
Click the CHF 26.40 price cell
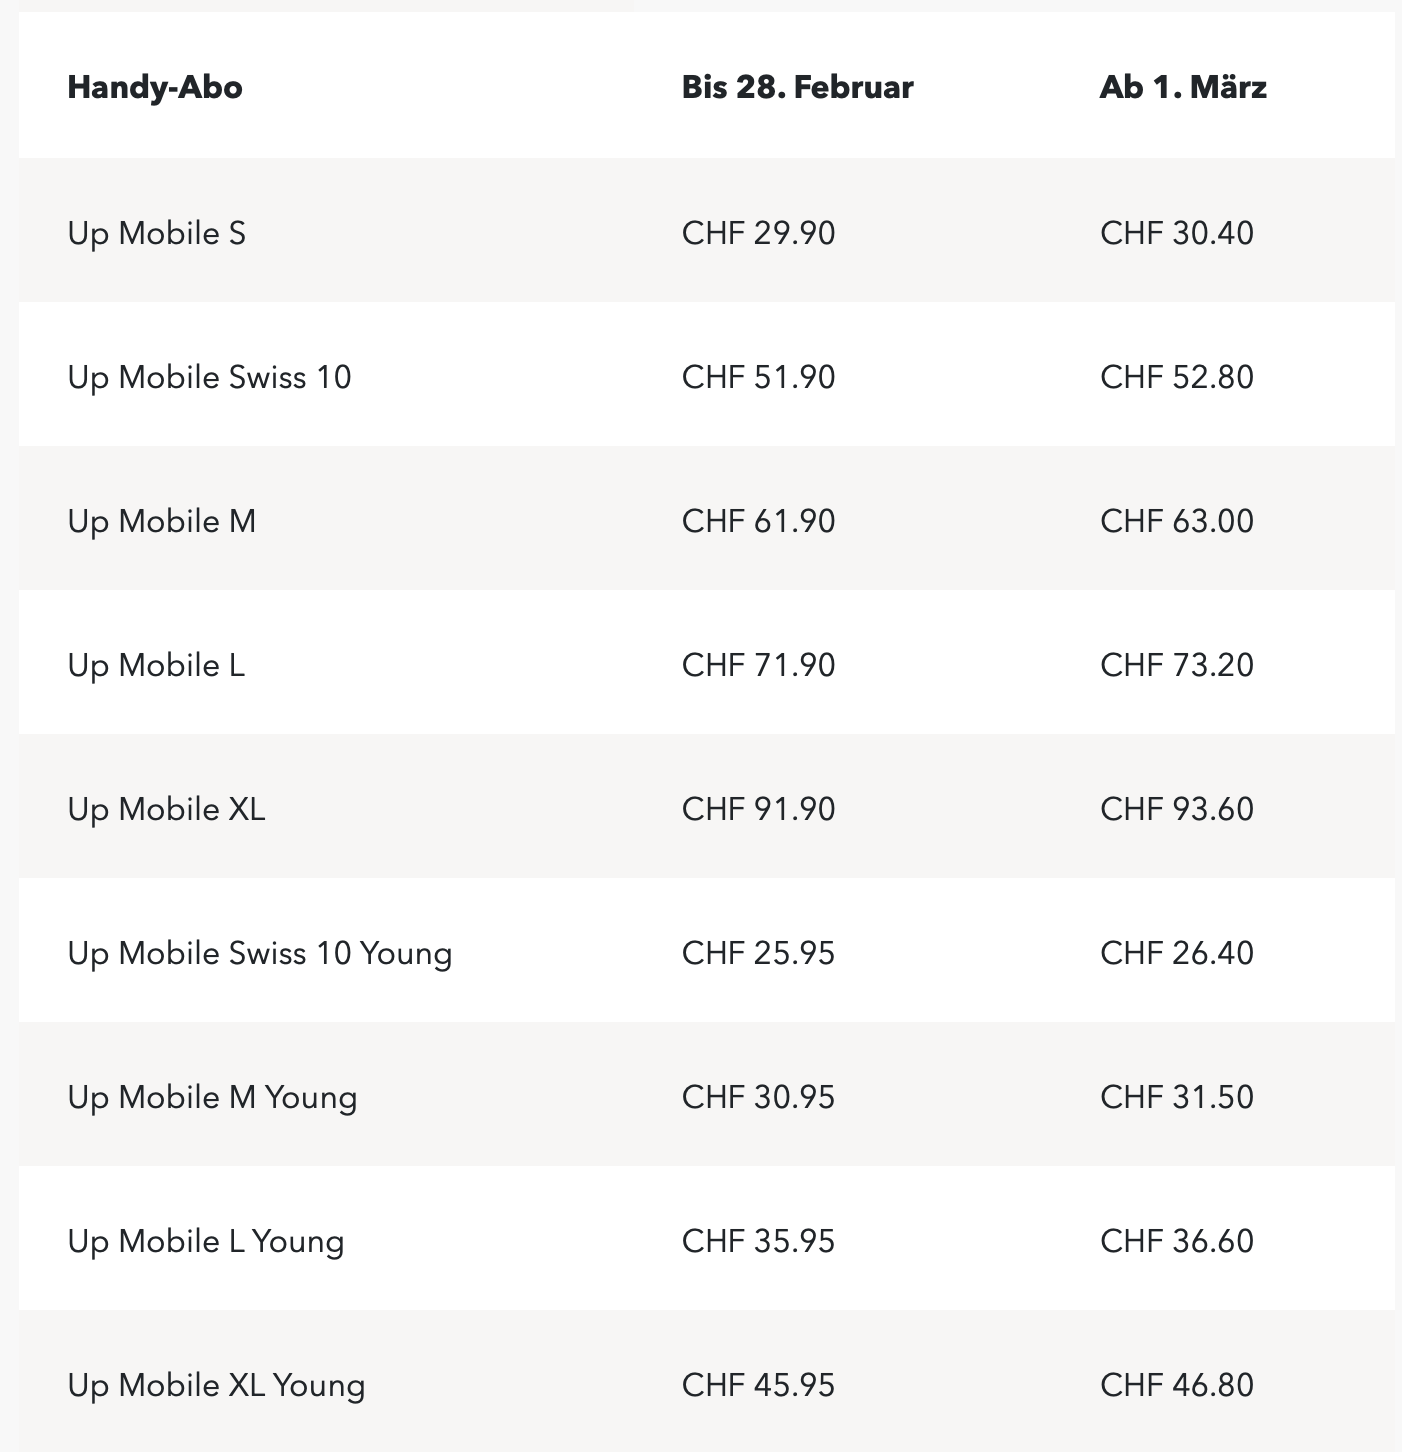(1177, 953)
